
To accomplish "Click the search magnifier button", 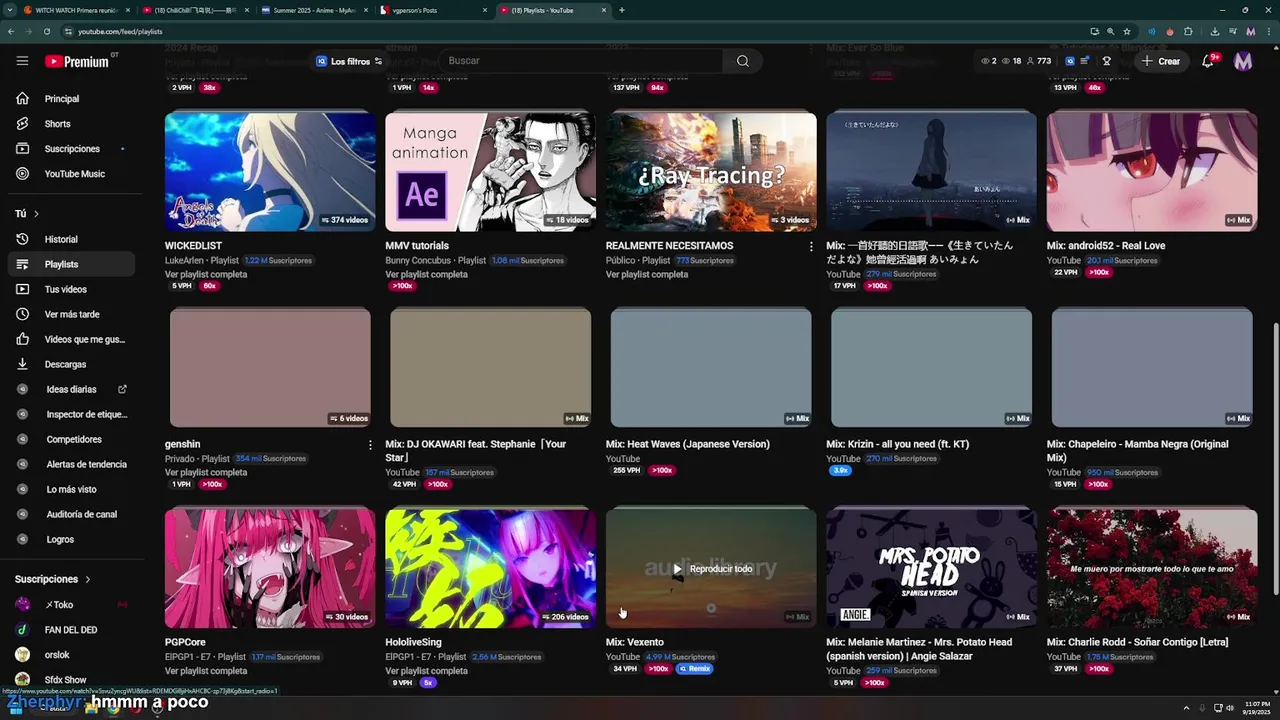I will [x=742, y=61].
